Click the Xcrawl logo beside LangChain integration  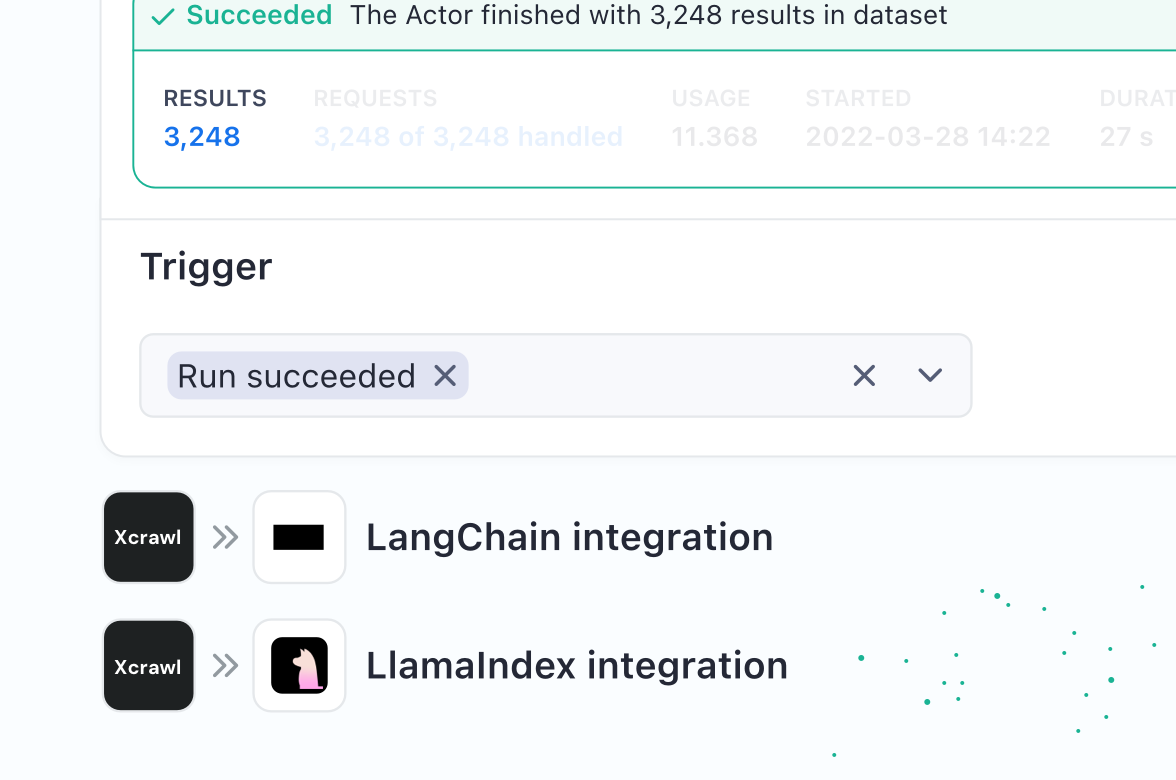[148, 537]
